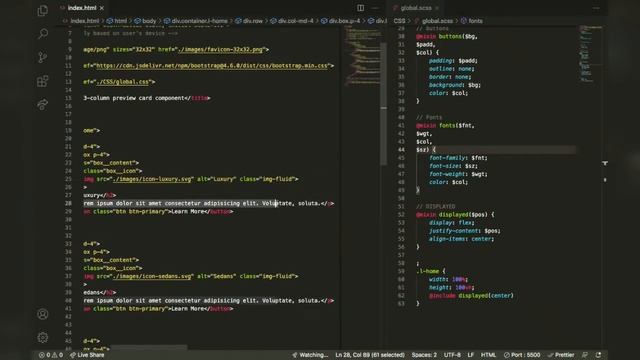Click the Watching... Sass status item
The height and width of the screenshot is (360, 640).
coord(310,355)
